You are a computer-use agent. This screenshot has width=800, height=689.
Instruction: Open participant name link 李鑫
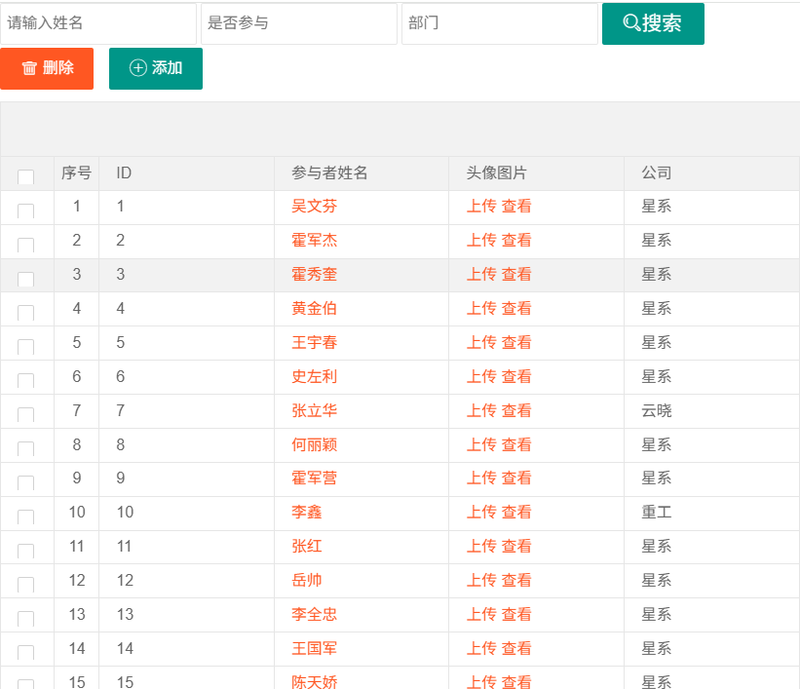click(x=307, y=512)
